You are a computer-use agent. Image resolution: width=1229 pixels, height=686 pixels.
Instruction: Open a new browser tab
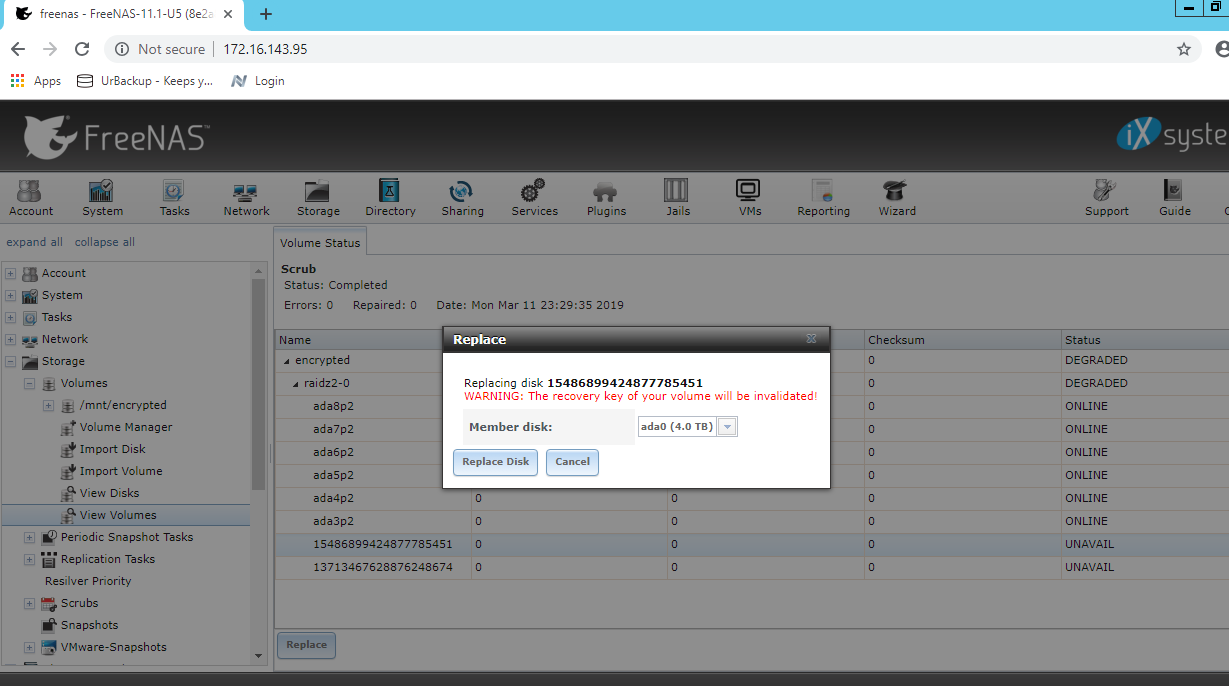coord(266,14)
